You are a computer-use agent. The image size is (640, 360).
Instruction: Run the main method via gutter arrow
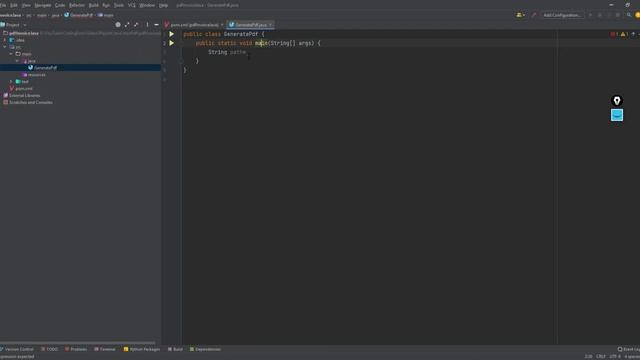[x=171, y=43]
